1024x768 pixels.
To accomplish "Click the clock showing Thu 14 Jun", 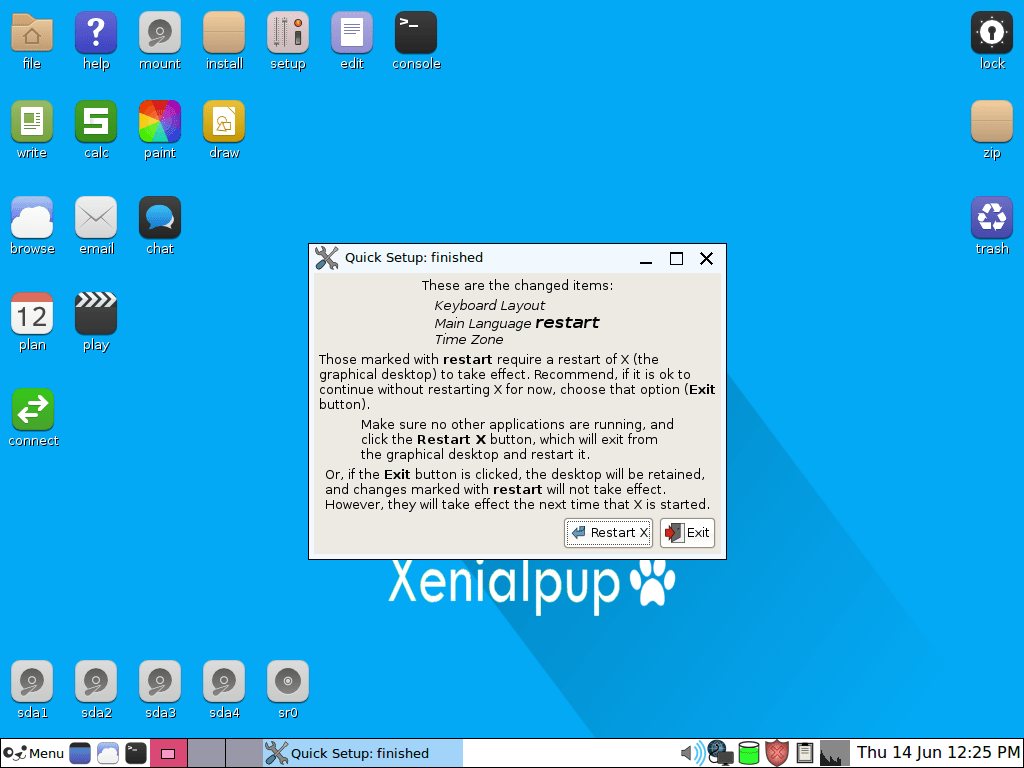I will 937,752.
